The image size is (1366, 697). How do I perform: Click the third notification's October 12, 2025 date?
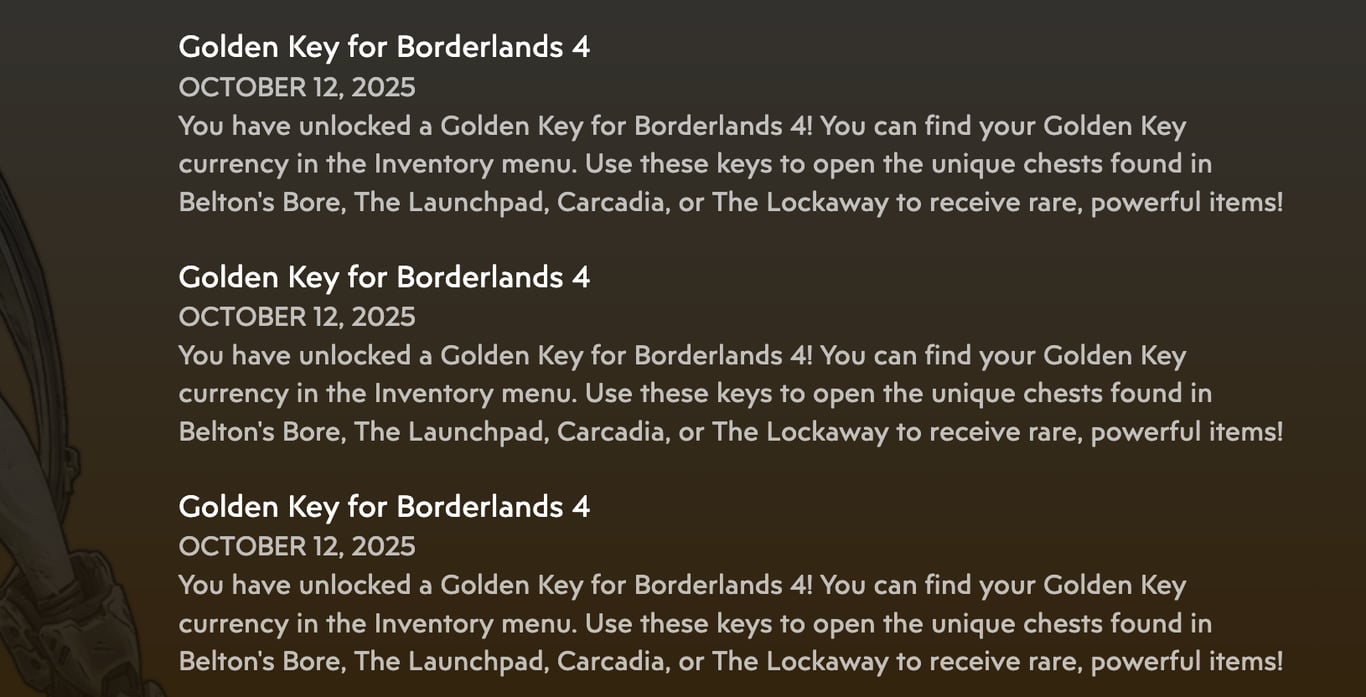297,547
